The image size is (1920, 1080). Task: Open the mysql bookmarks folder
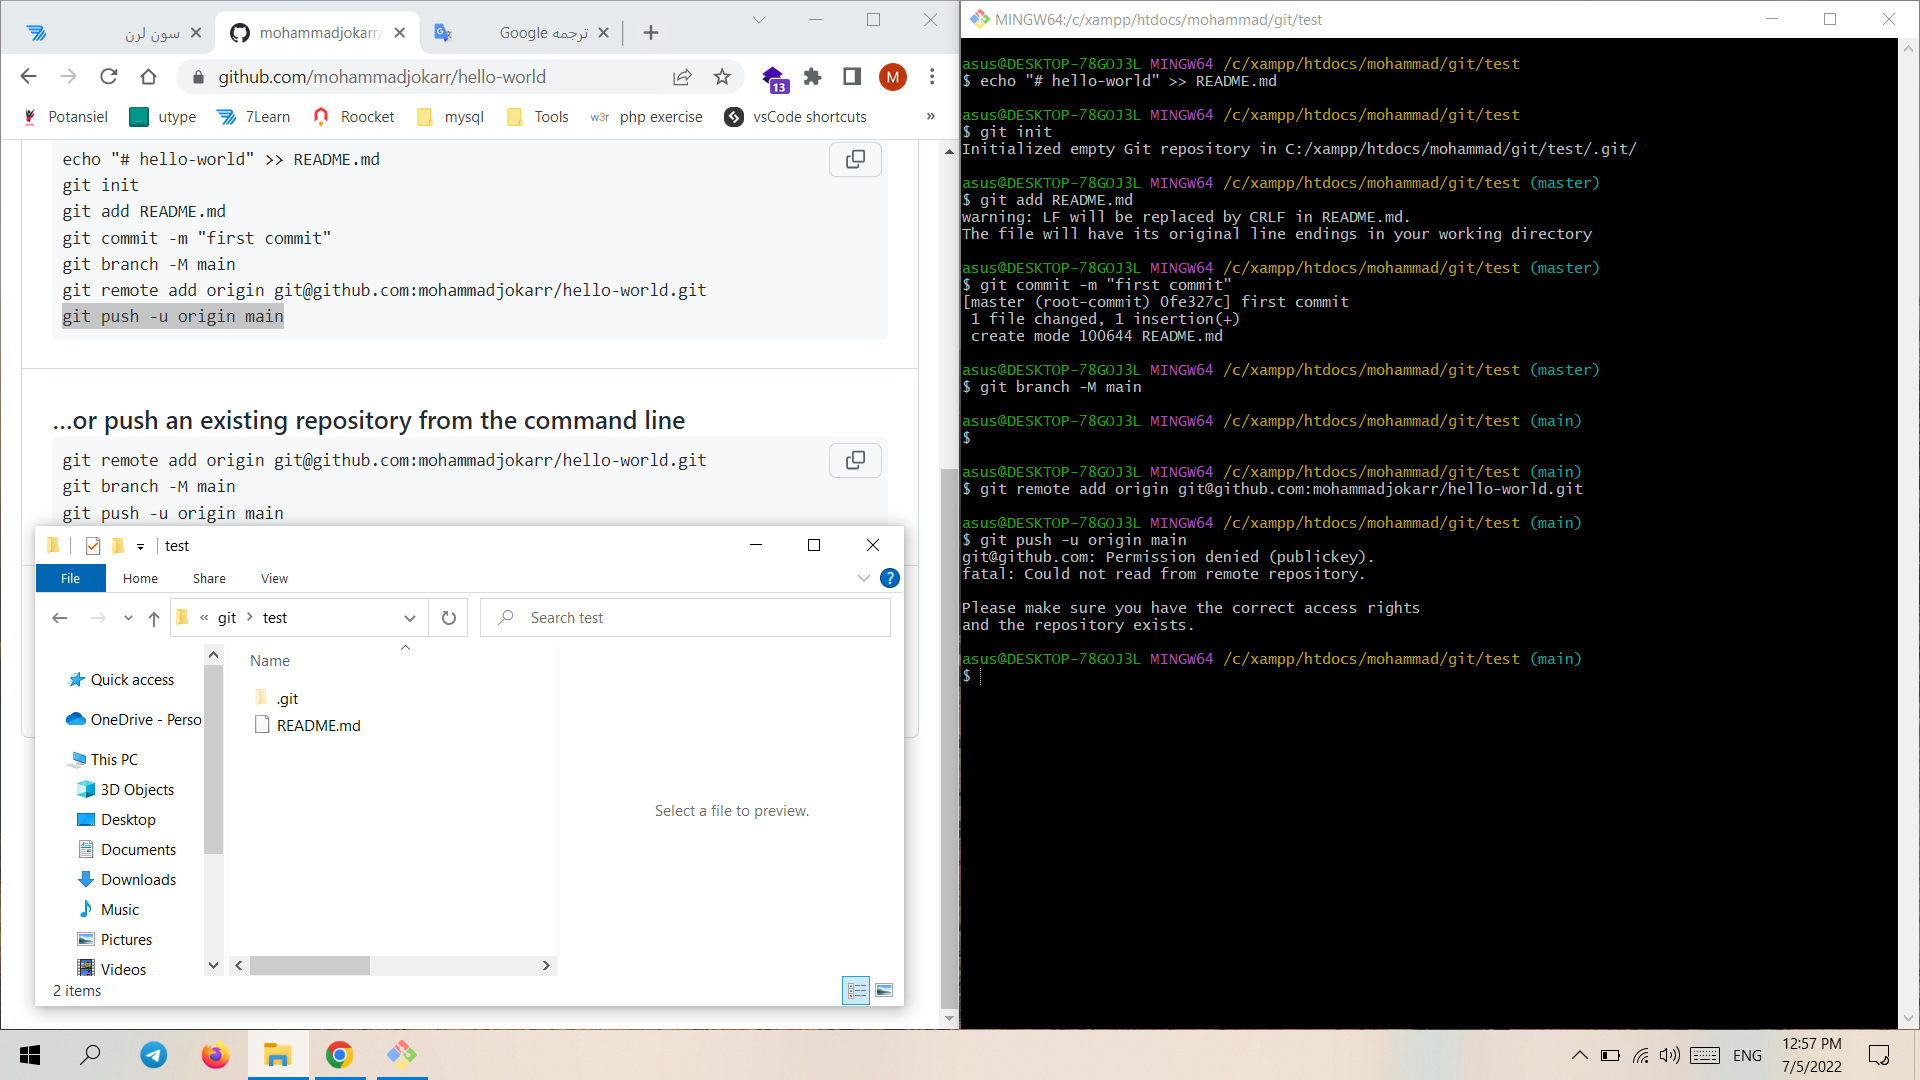(x=450, y=117)
